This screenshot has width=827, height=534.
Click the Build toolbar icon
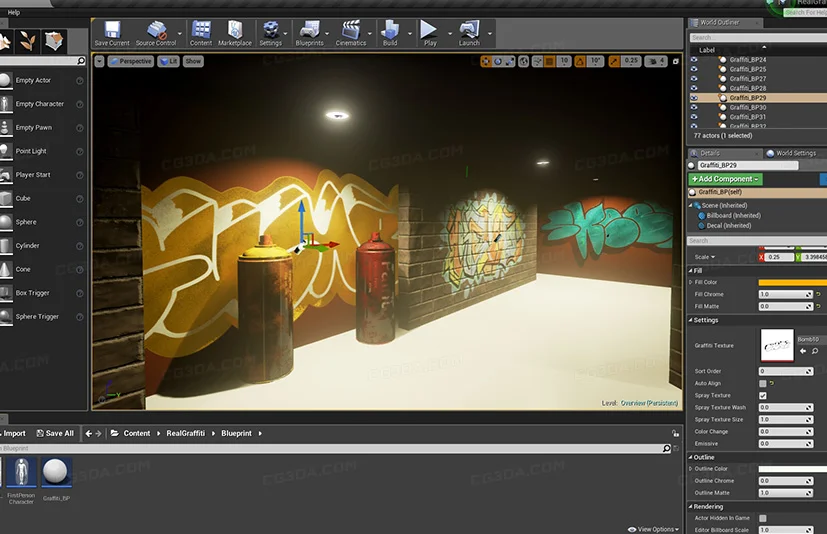click(390, 33)
